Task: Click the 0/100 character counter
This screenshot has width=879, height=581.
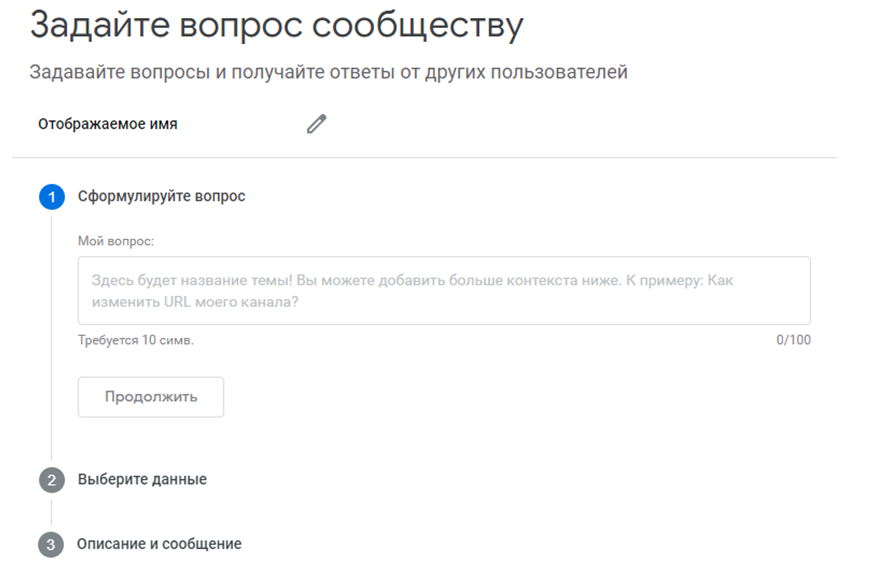Action: click(793, 340)
